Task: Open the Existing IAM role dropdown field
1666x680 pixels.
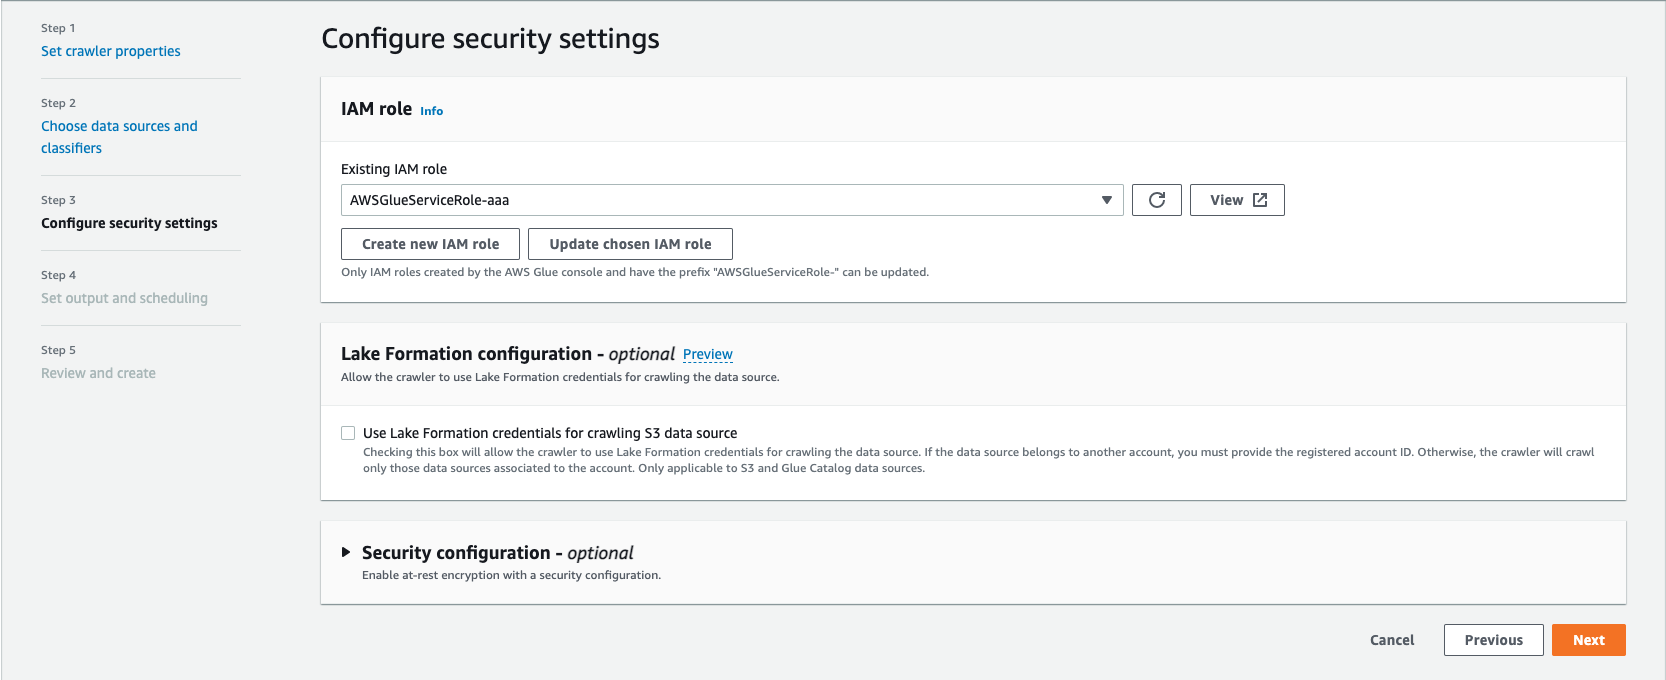Action: click(720, 200)
